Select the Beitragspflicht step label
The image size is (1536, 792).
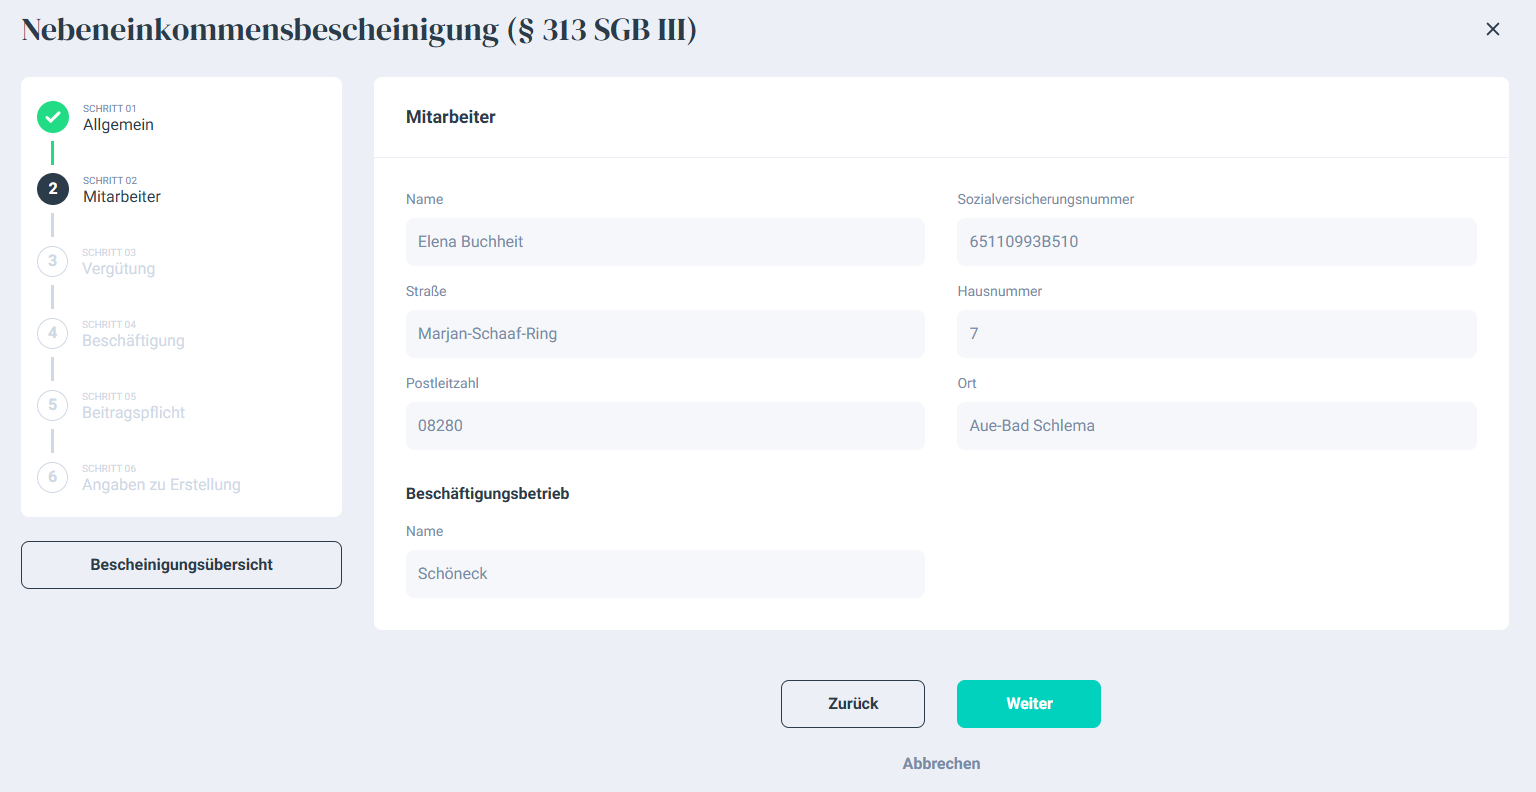tap(133, 413)
